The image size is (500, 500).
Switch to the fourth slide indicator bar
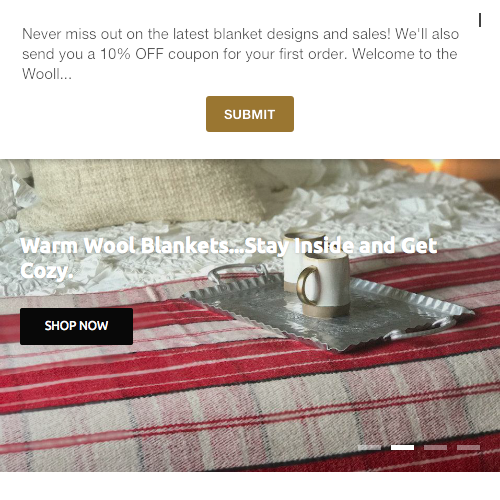pyautogui.click(x=468, y=447)
